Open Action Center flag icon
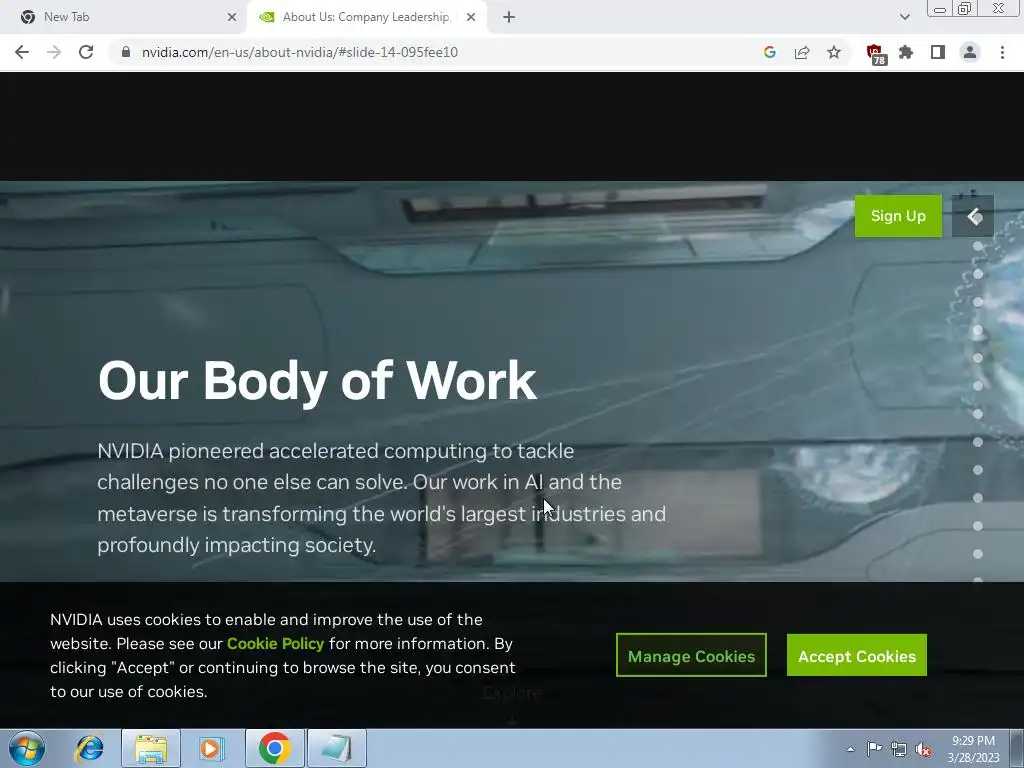Screen dimensions: 1024x768 (x=874, y=749)
